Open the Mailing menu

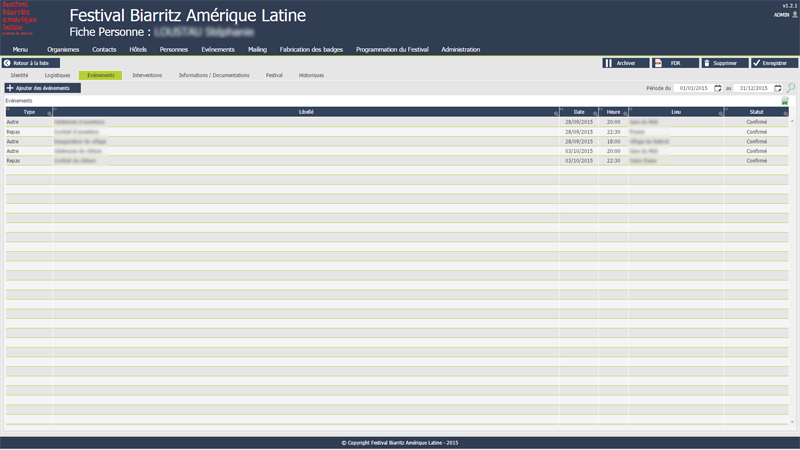click(x=257, y=49)
